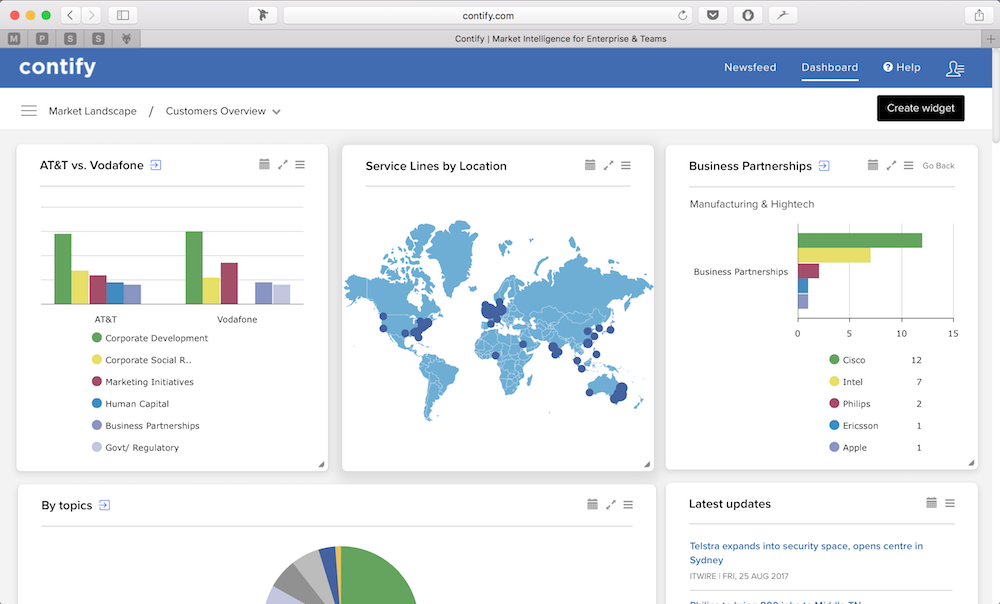Select the Dashboard tab
The width and height of the screenshot is (1000, 604).
click(x=829, y=67)
